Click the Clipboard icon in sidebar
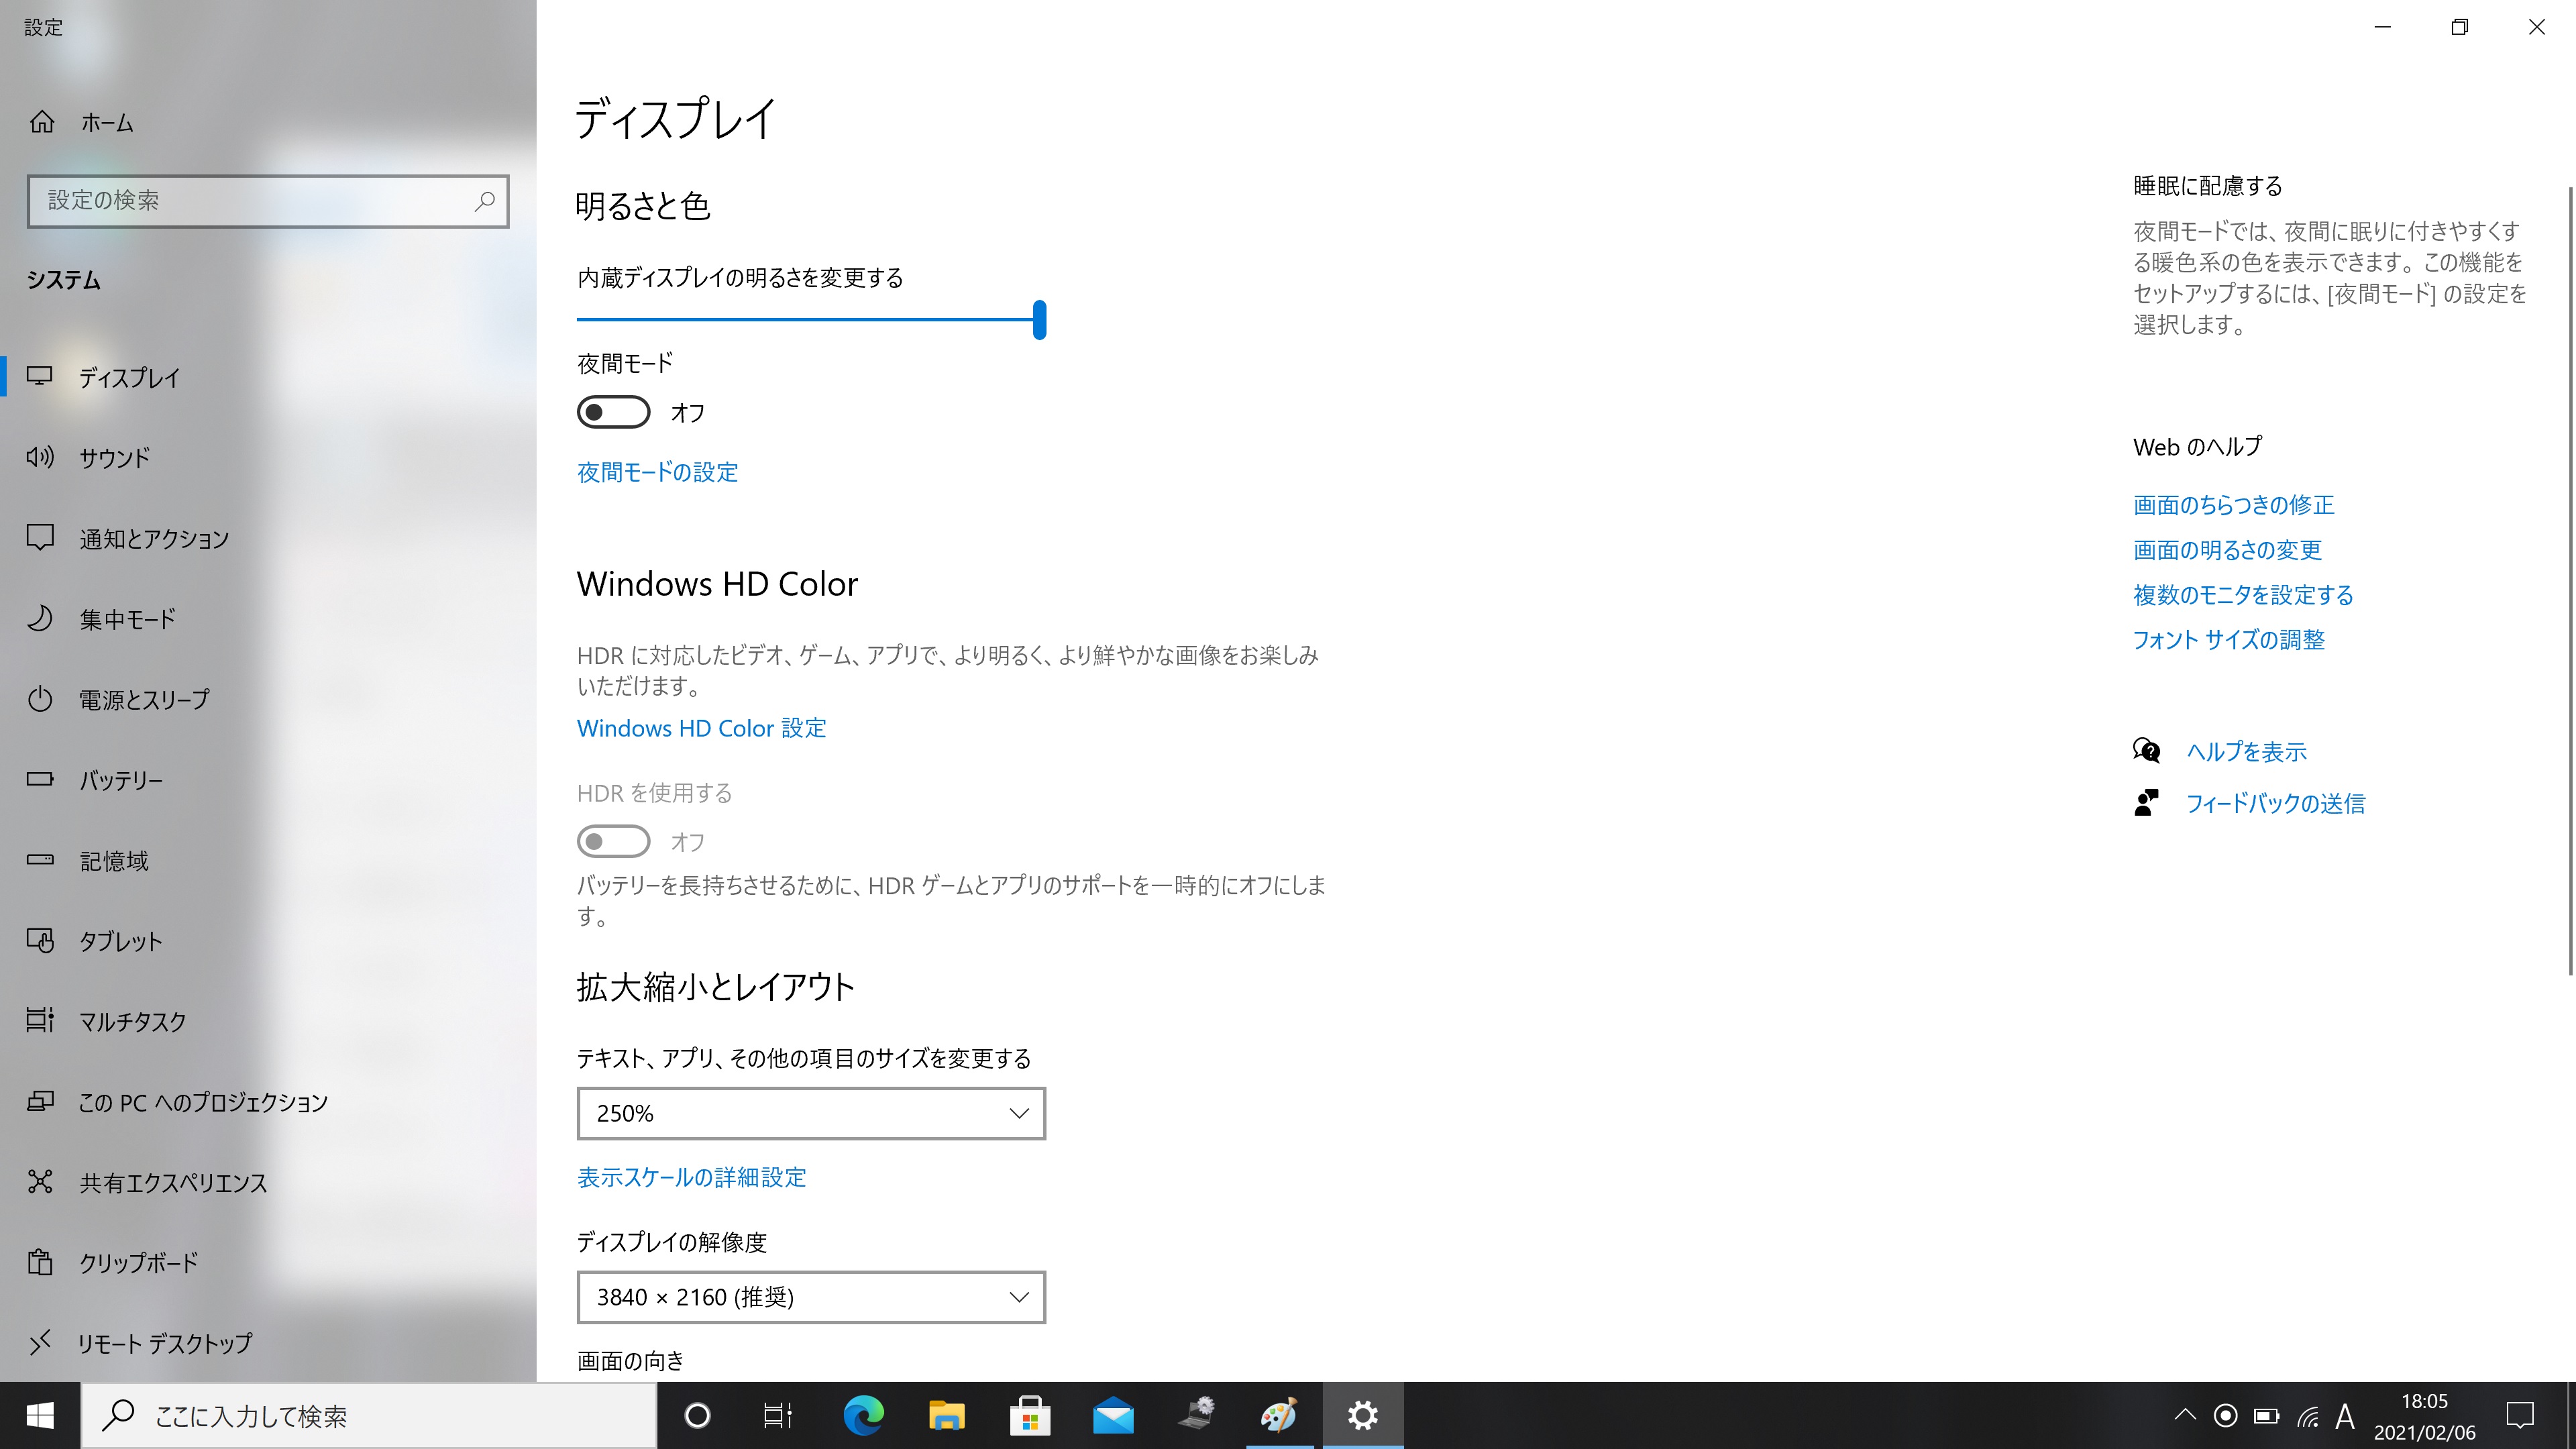The width and height of the screenshot is (2576, 1449). (x=40, y=1262)
